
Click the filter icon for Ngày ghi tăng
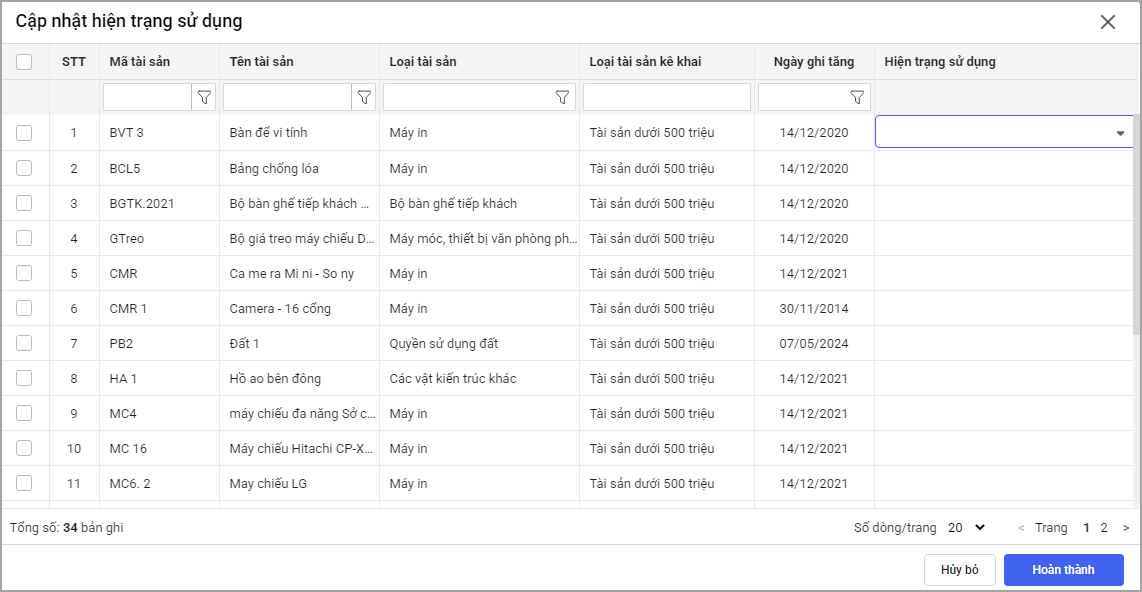(x=857, y=97)
